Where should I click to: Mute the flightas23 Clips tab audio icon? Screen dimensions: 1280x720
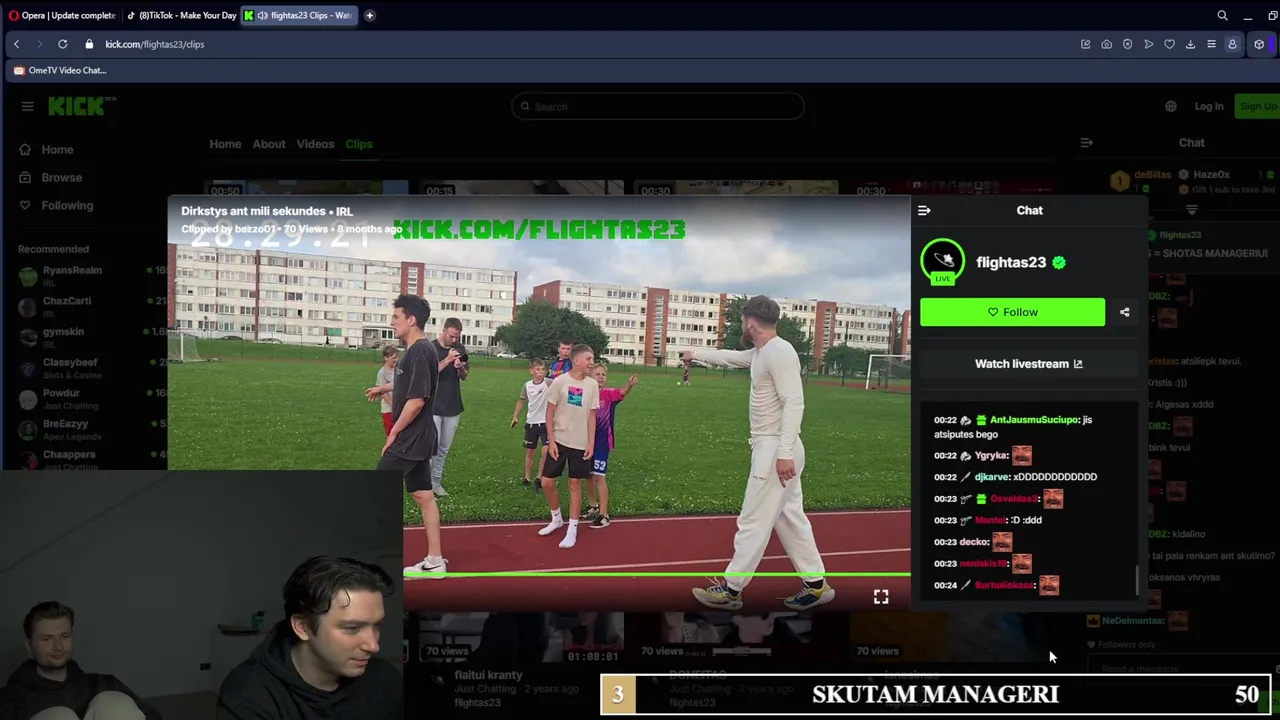click(x=261, y=15)
